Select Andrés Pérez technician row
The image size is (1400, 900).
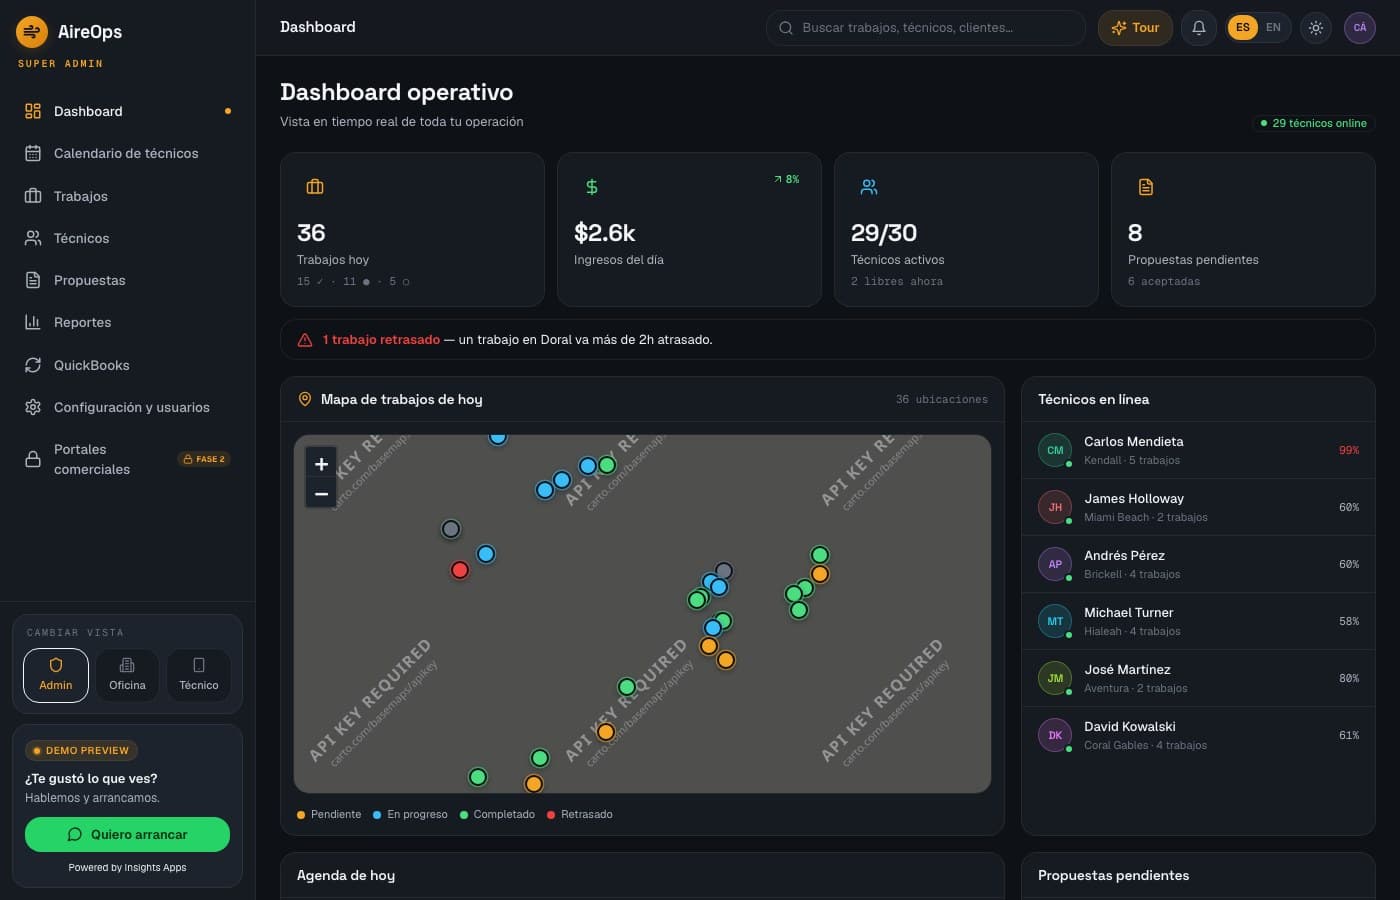coord(1198,564)
